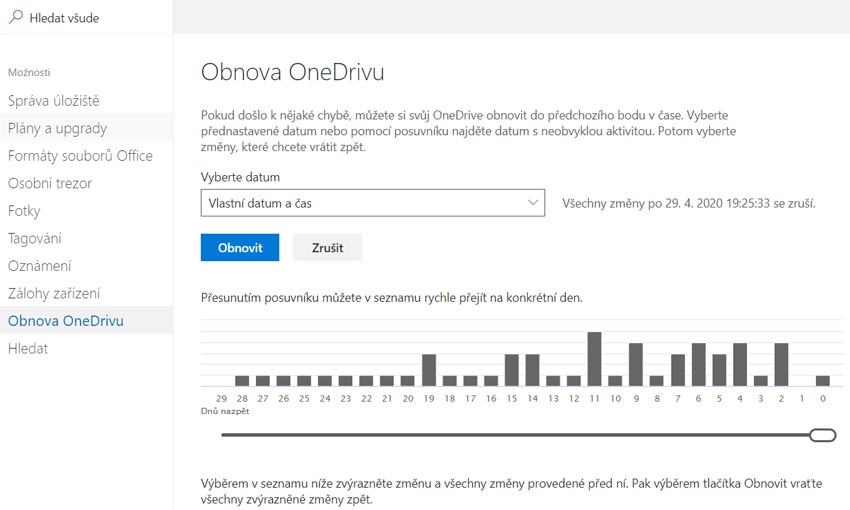Click the Dnů nazpět axis caption
This screenshot has width=850, height=510.
pyautogui.click(x=225, y=411)
